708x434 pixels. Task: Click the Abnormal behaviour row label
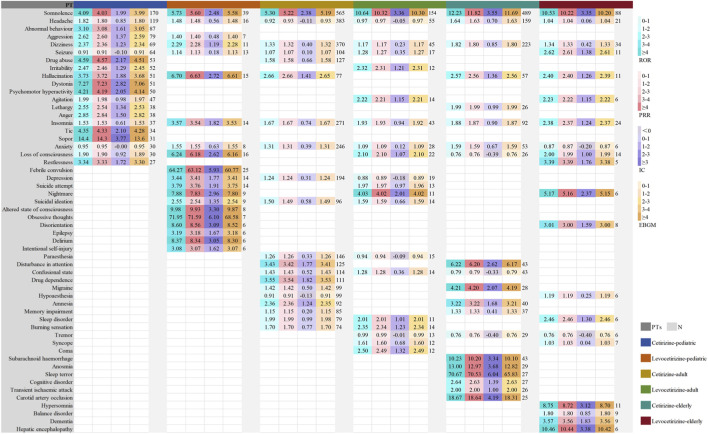point(48,29)
